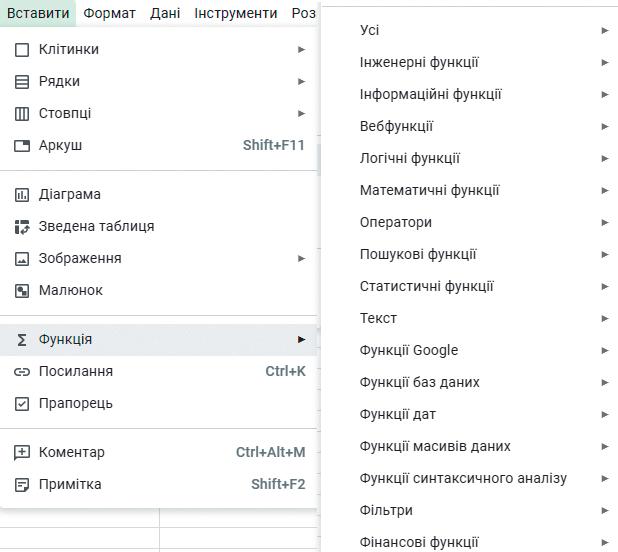Open the Формат menu
This screenshot has height=552, width=618.
coord(110,13)
